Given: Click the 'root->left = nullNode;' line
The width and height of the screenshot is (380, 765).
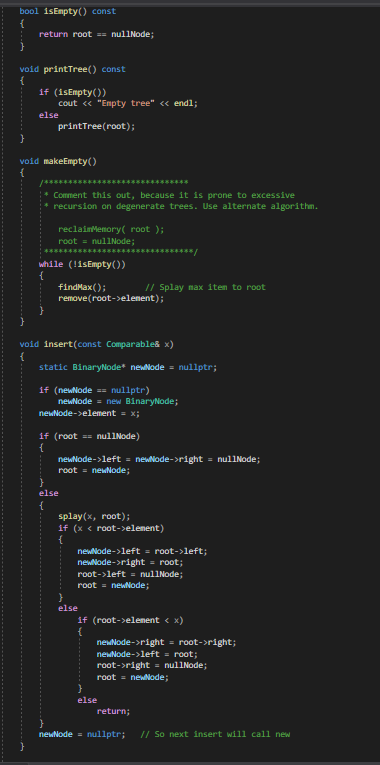Looking at the screenshot, I should click(130, 574).
